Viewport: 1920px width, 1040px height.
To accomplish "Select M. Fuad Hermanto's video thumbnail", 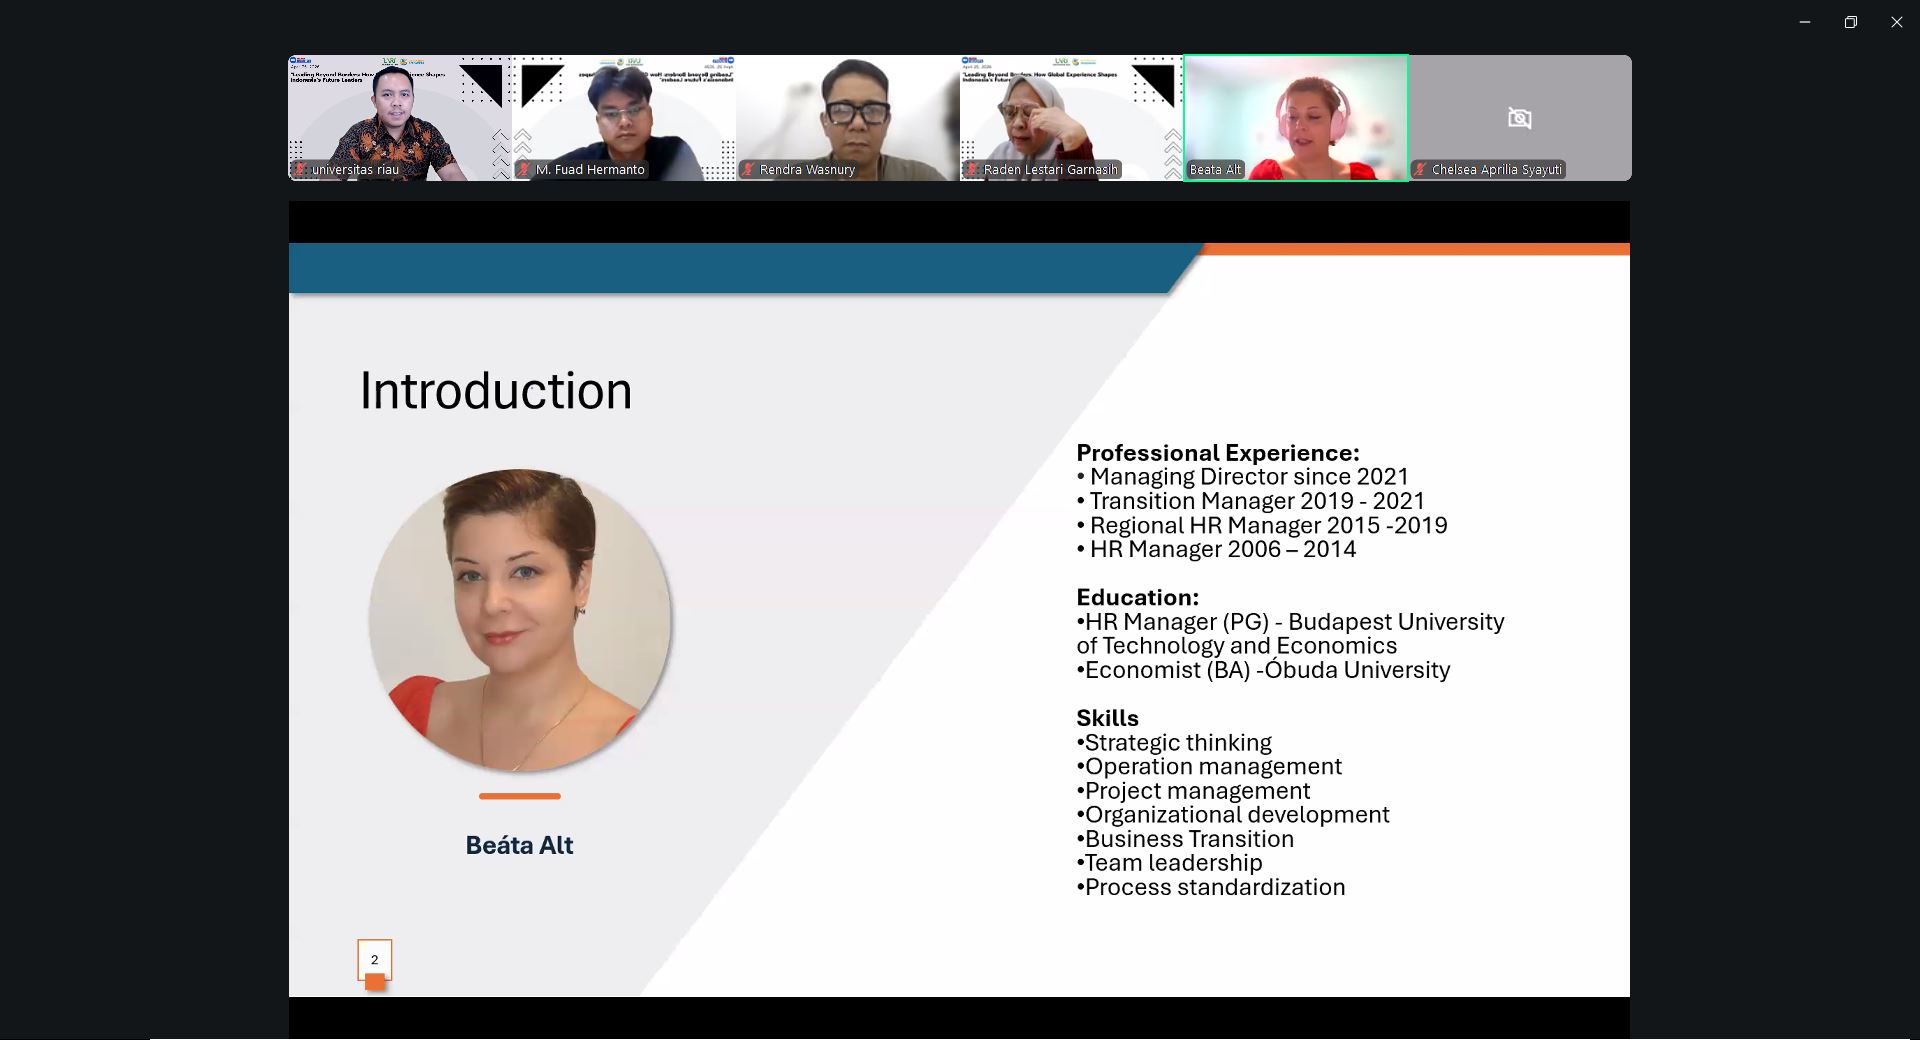I will [x=624, y=118].
